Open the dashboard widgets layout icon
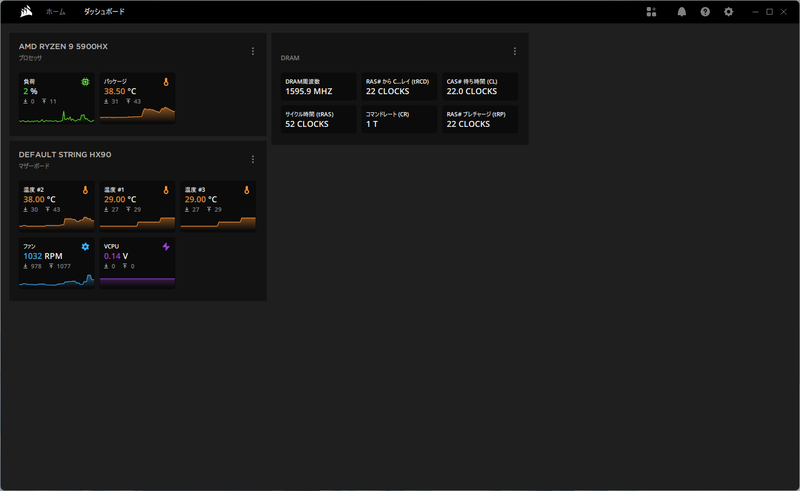The width and height of the screenshot is (800, 491). (651, 12)
